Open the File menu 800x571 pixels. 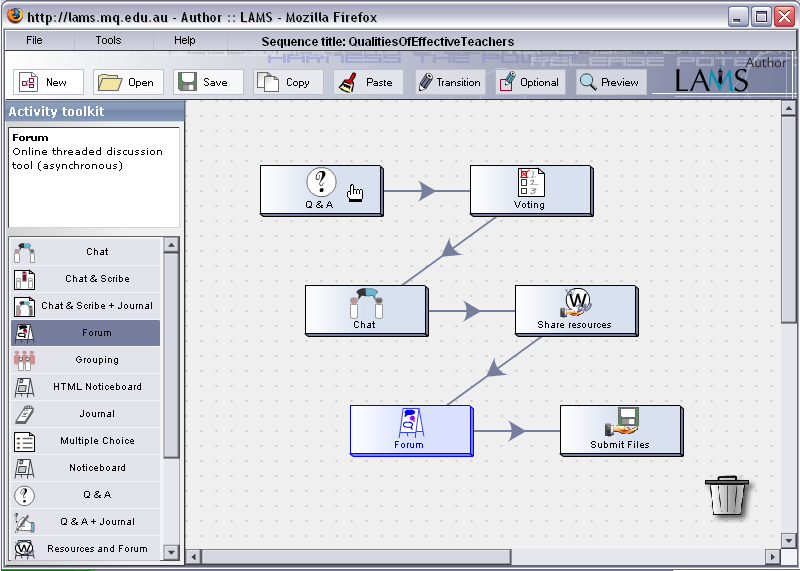tap(34, 41)
